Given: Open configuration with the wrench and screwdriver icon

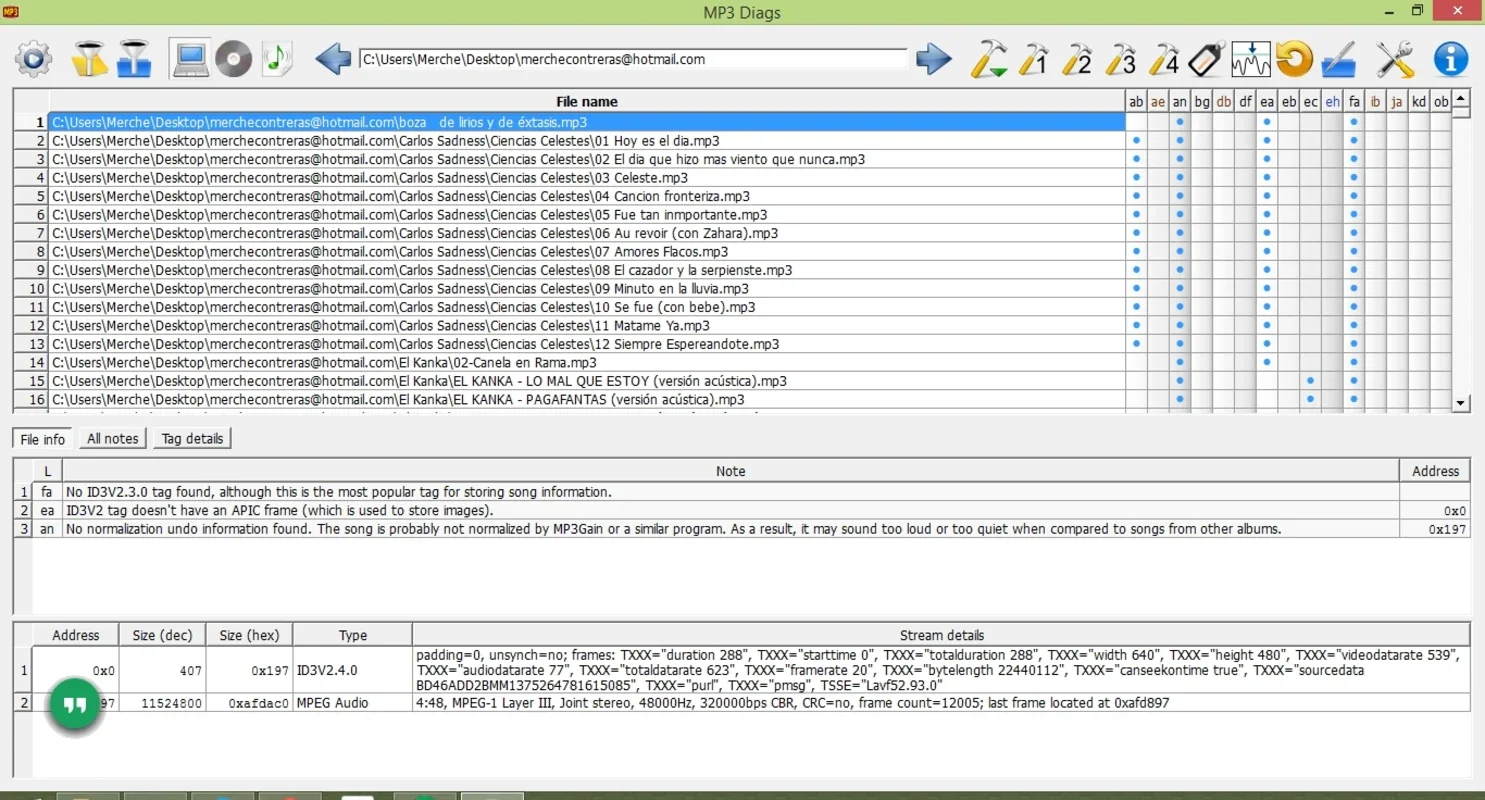Looking at the screenshot, I should coord(1395,59).
